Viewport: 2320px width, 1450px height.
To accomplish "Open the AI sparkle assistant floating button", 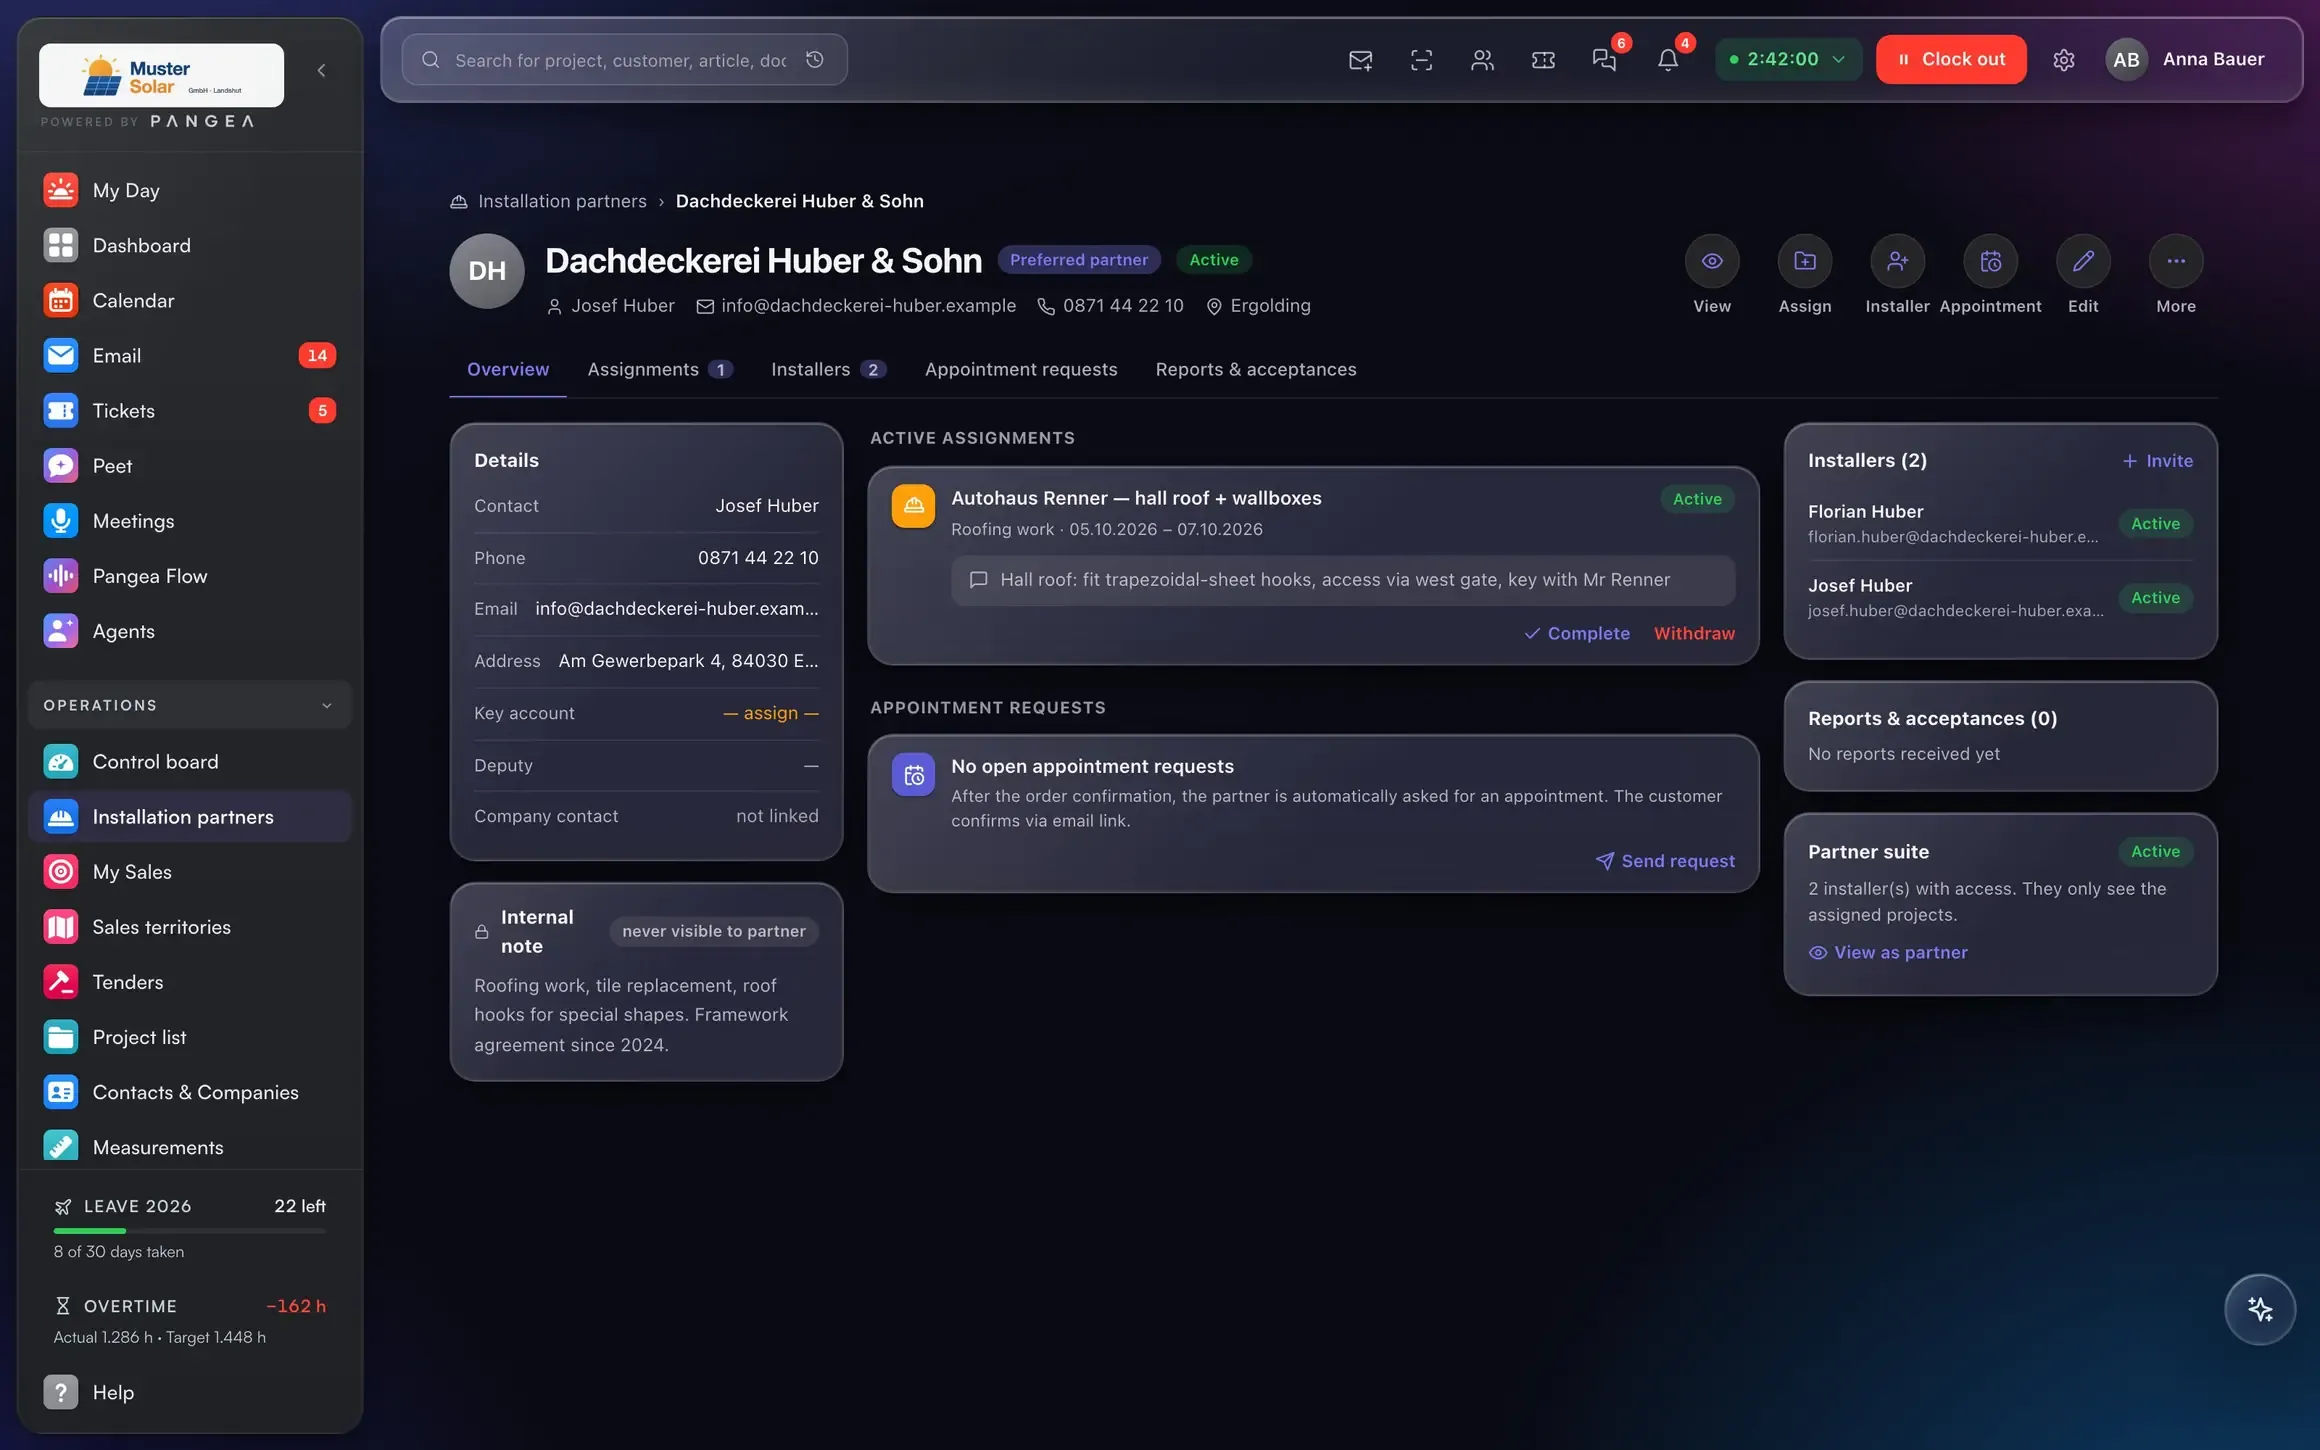I will 2259,1309.
